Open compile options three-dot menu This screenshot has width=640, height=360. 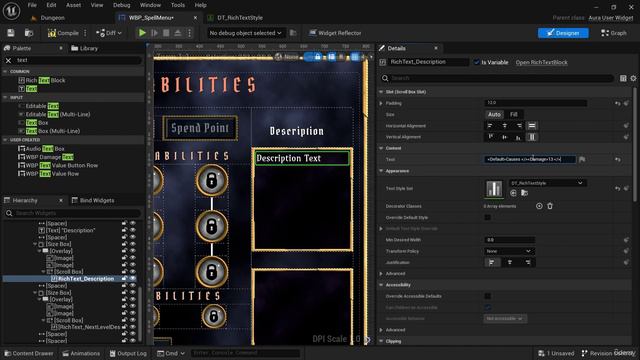click(x=85, y=33)
